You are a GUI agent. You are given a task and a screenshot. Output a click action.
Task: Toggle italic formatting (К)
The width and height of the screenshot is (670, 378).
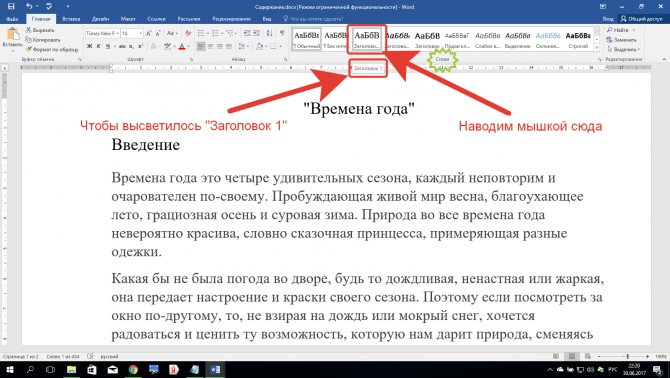click(x=98, y=47)
